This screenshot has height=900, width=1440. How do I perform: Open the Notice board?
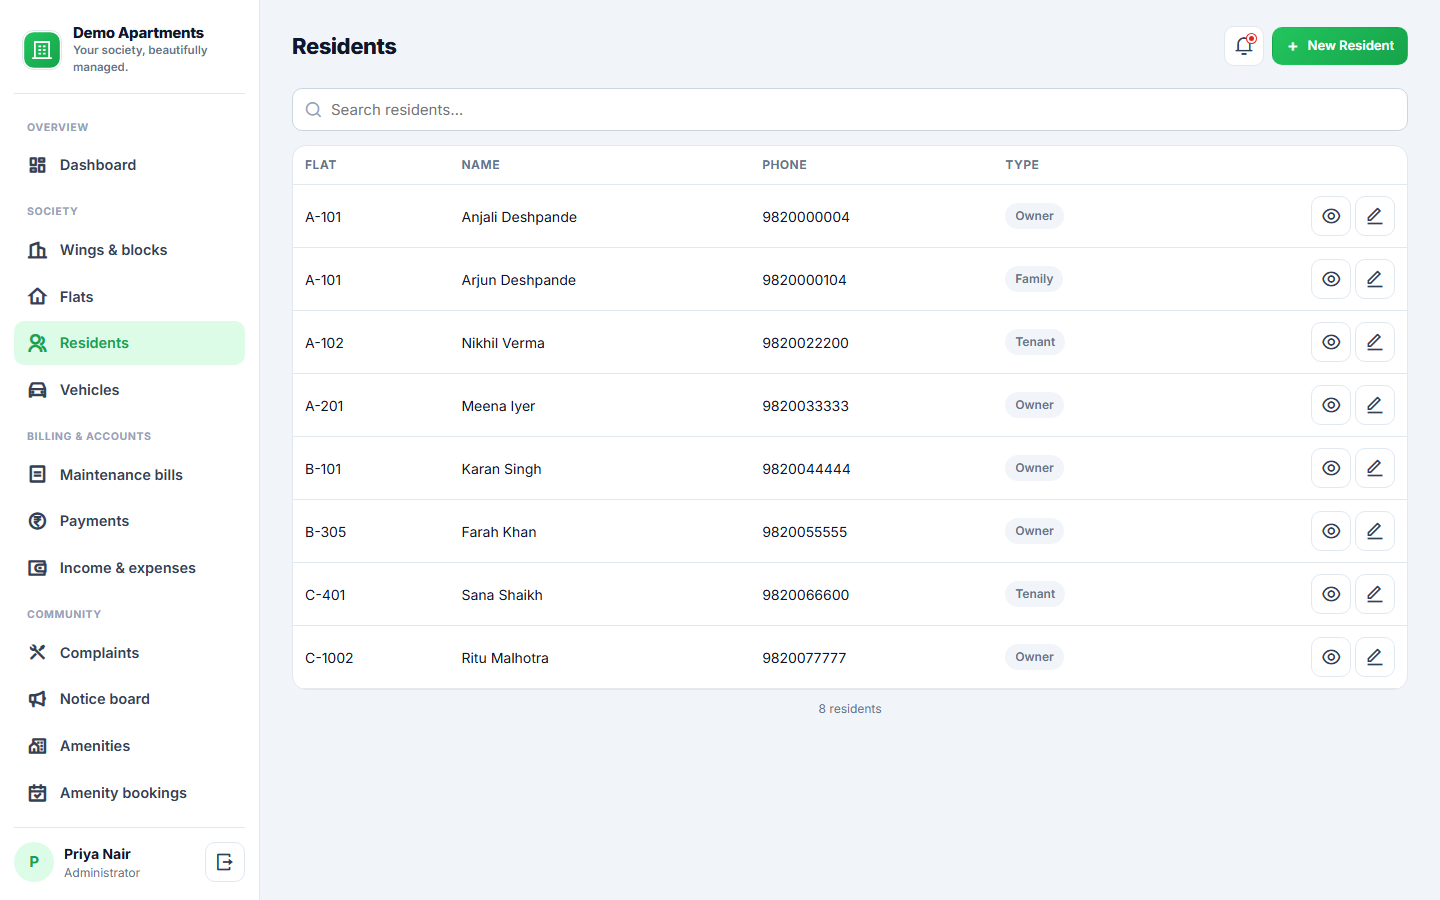tap(129, 699)
